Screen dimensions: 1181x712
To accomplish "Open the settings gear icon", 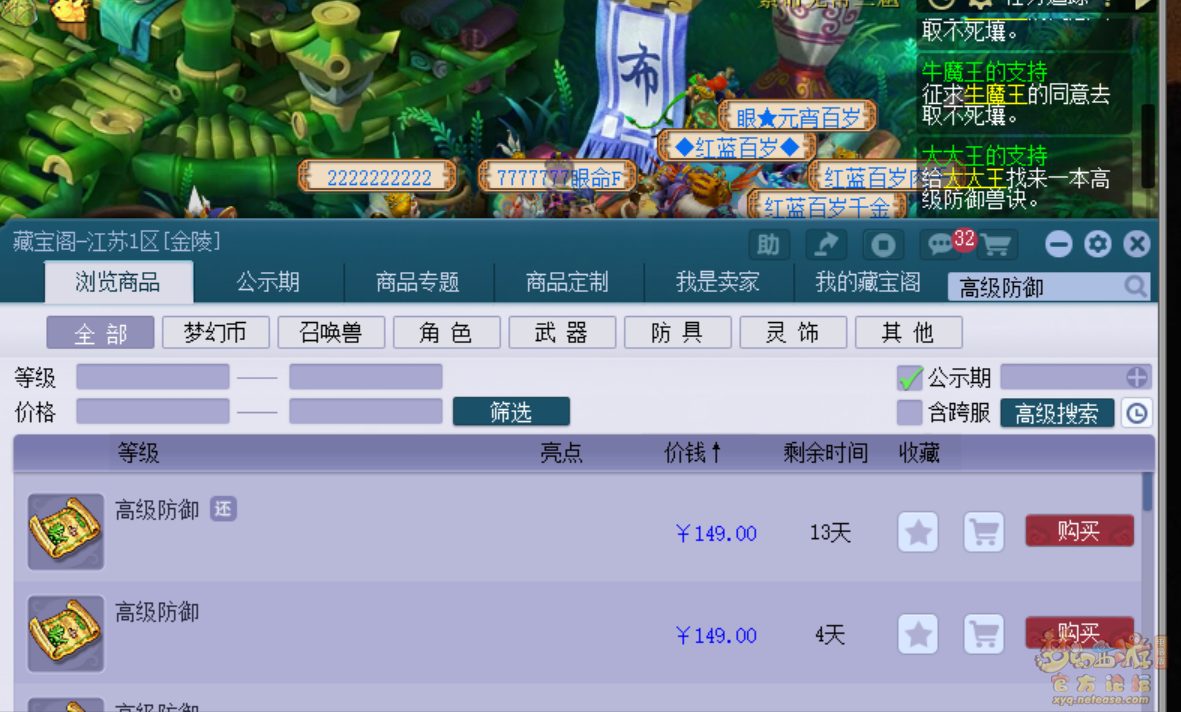I will 1097,244.
